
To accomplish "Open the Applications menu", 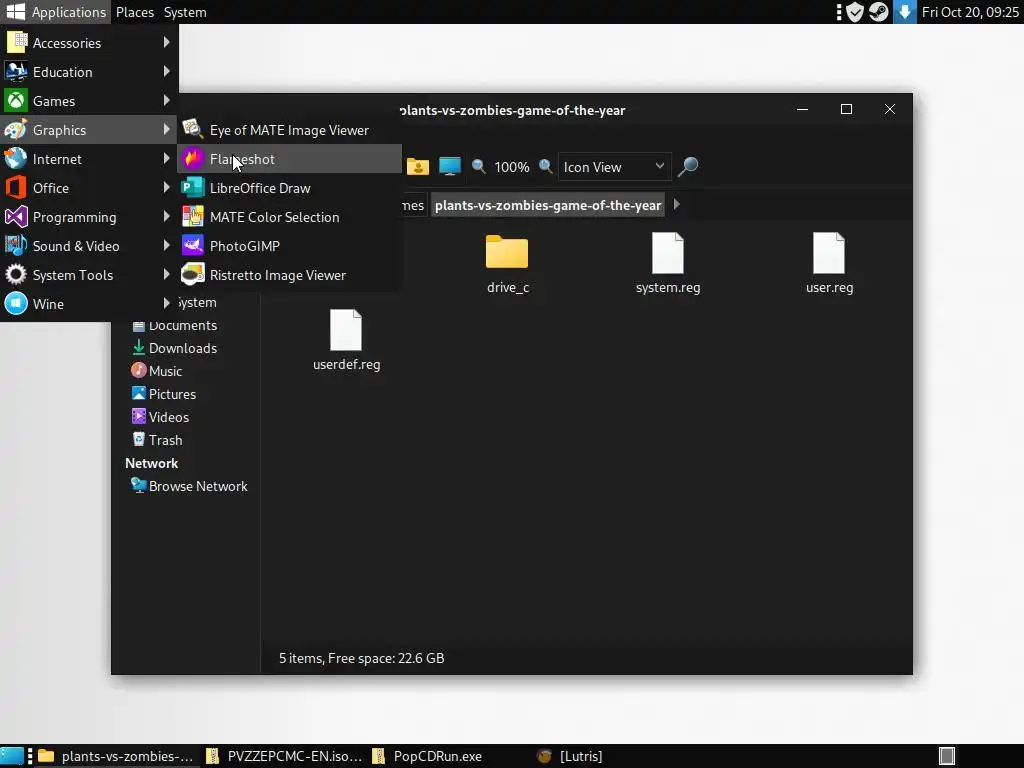I will (x=56, y=12).
